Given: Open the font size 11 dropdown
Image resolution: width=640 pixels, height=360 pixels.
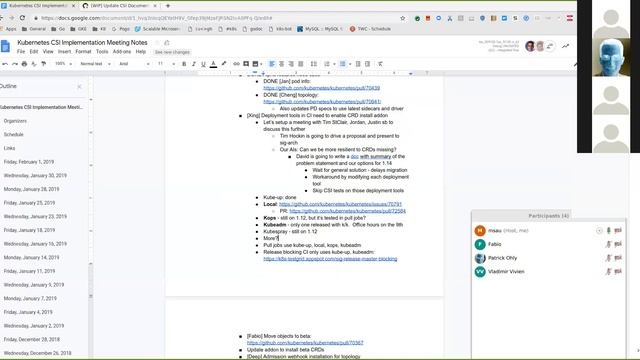Looking at the screenshot, I should click(x=166, y=64).
